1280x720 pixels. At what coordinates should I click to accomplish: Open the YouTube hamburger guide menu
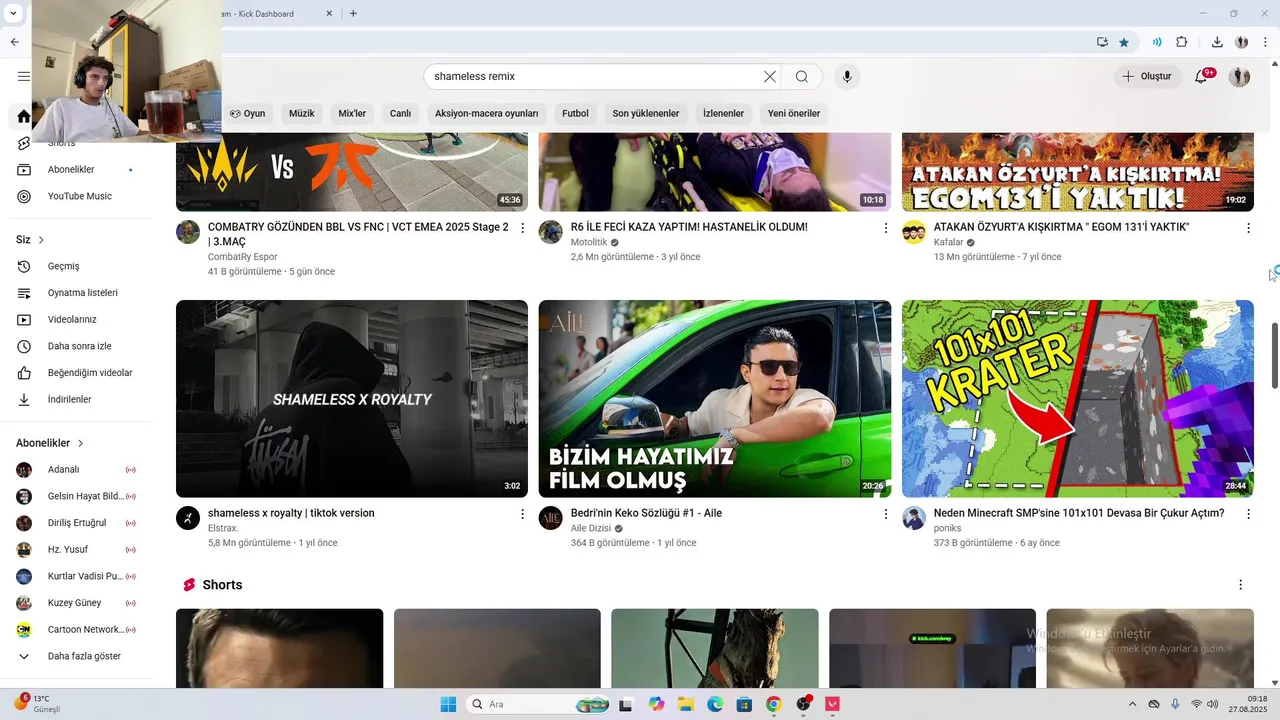[23, 76]
